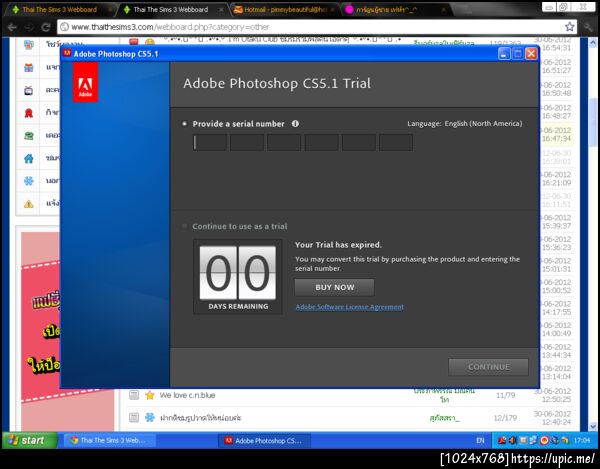The image size is (600, 469).
Task: Click the 13:14:04 timestamp
Action: (x=556, y=376)
